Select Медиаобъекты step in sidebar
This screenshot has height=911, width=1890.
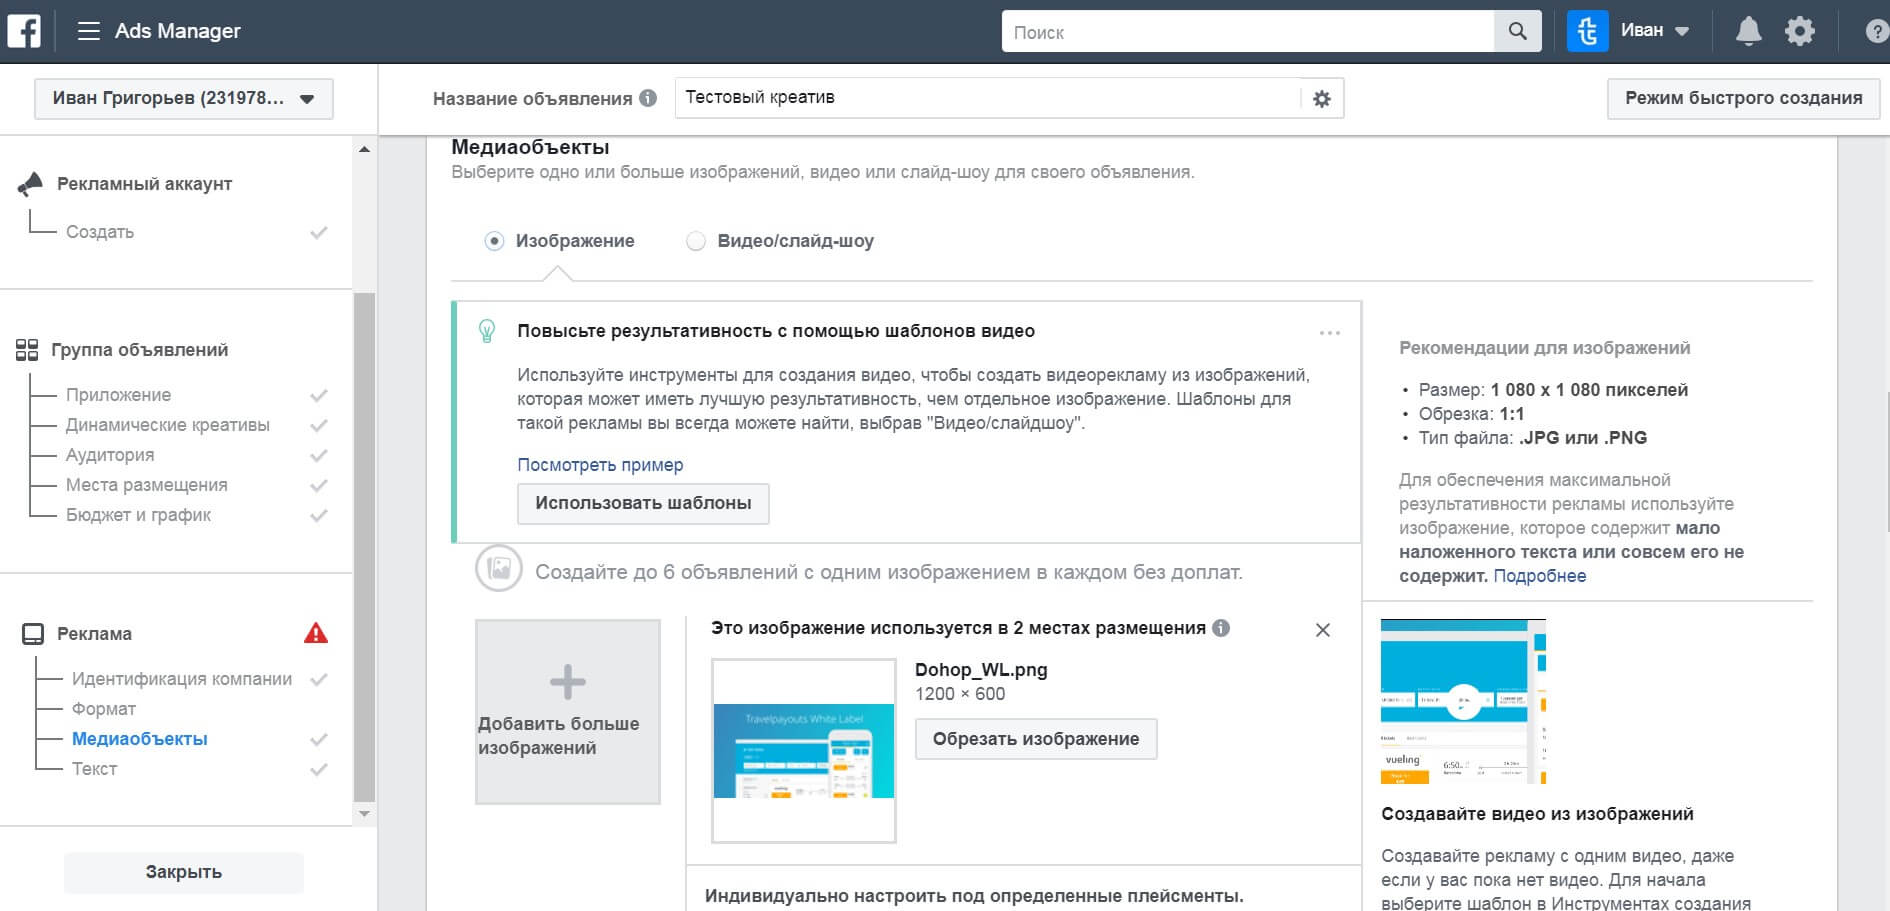click(x=140, y=739)
